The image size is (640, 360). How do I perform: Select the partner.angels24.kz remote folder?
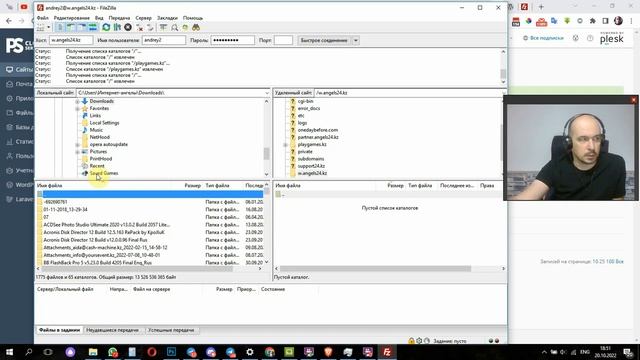pos(318,137)
